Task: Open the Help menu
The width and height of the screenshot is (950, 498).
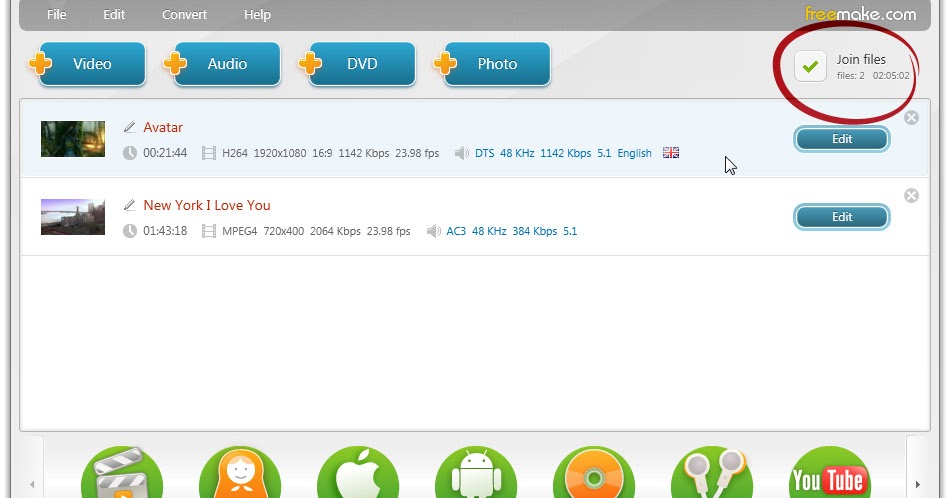Action: 257,15
